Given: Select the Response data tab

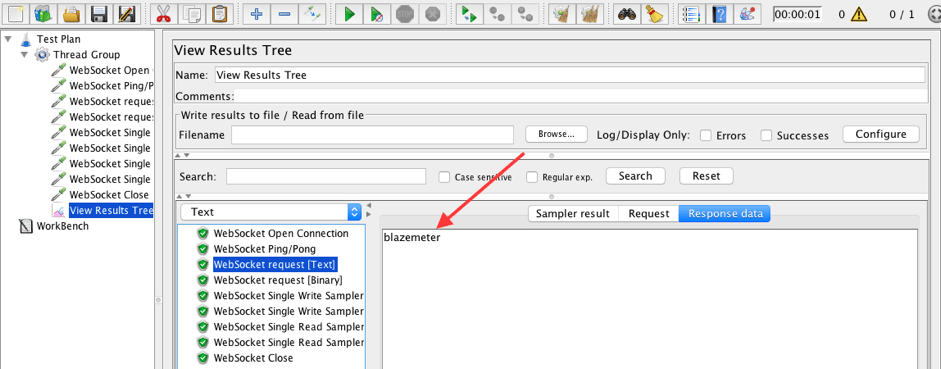Looking at the screenshot, I should point(725,214).
